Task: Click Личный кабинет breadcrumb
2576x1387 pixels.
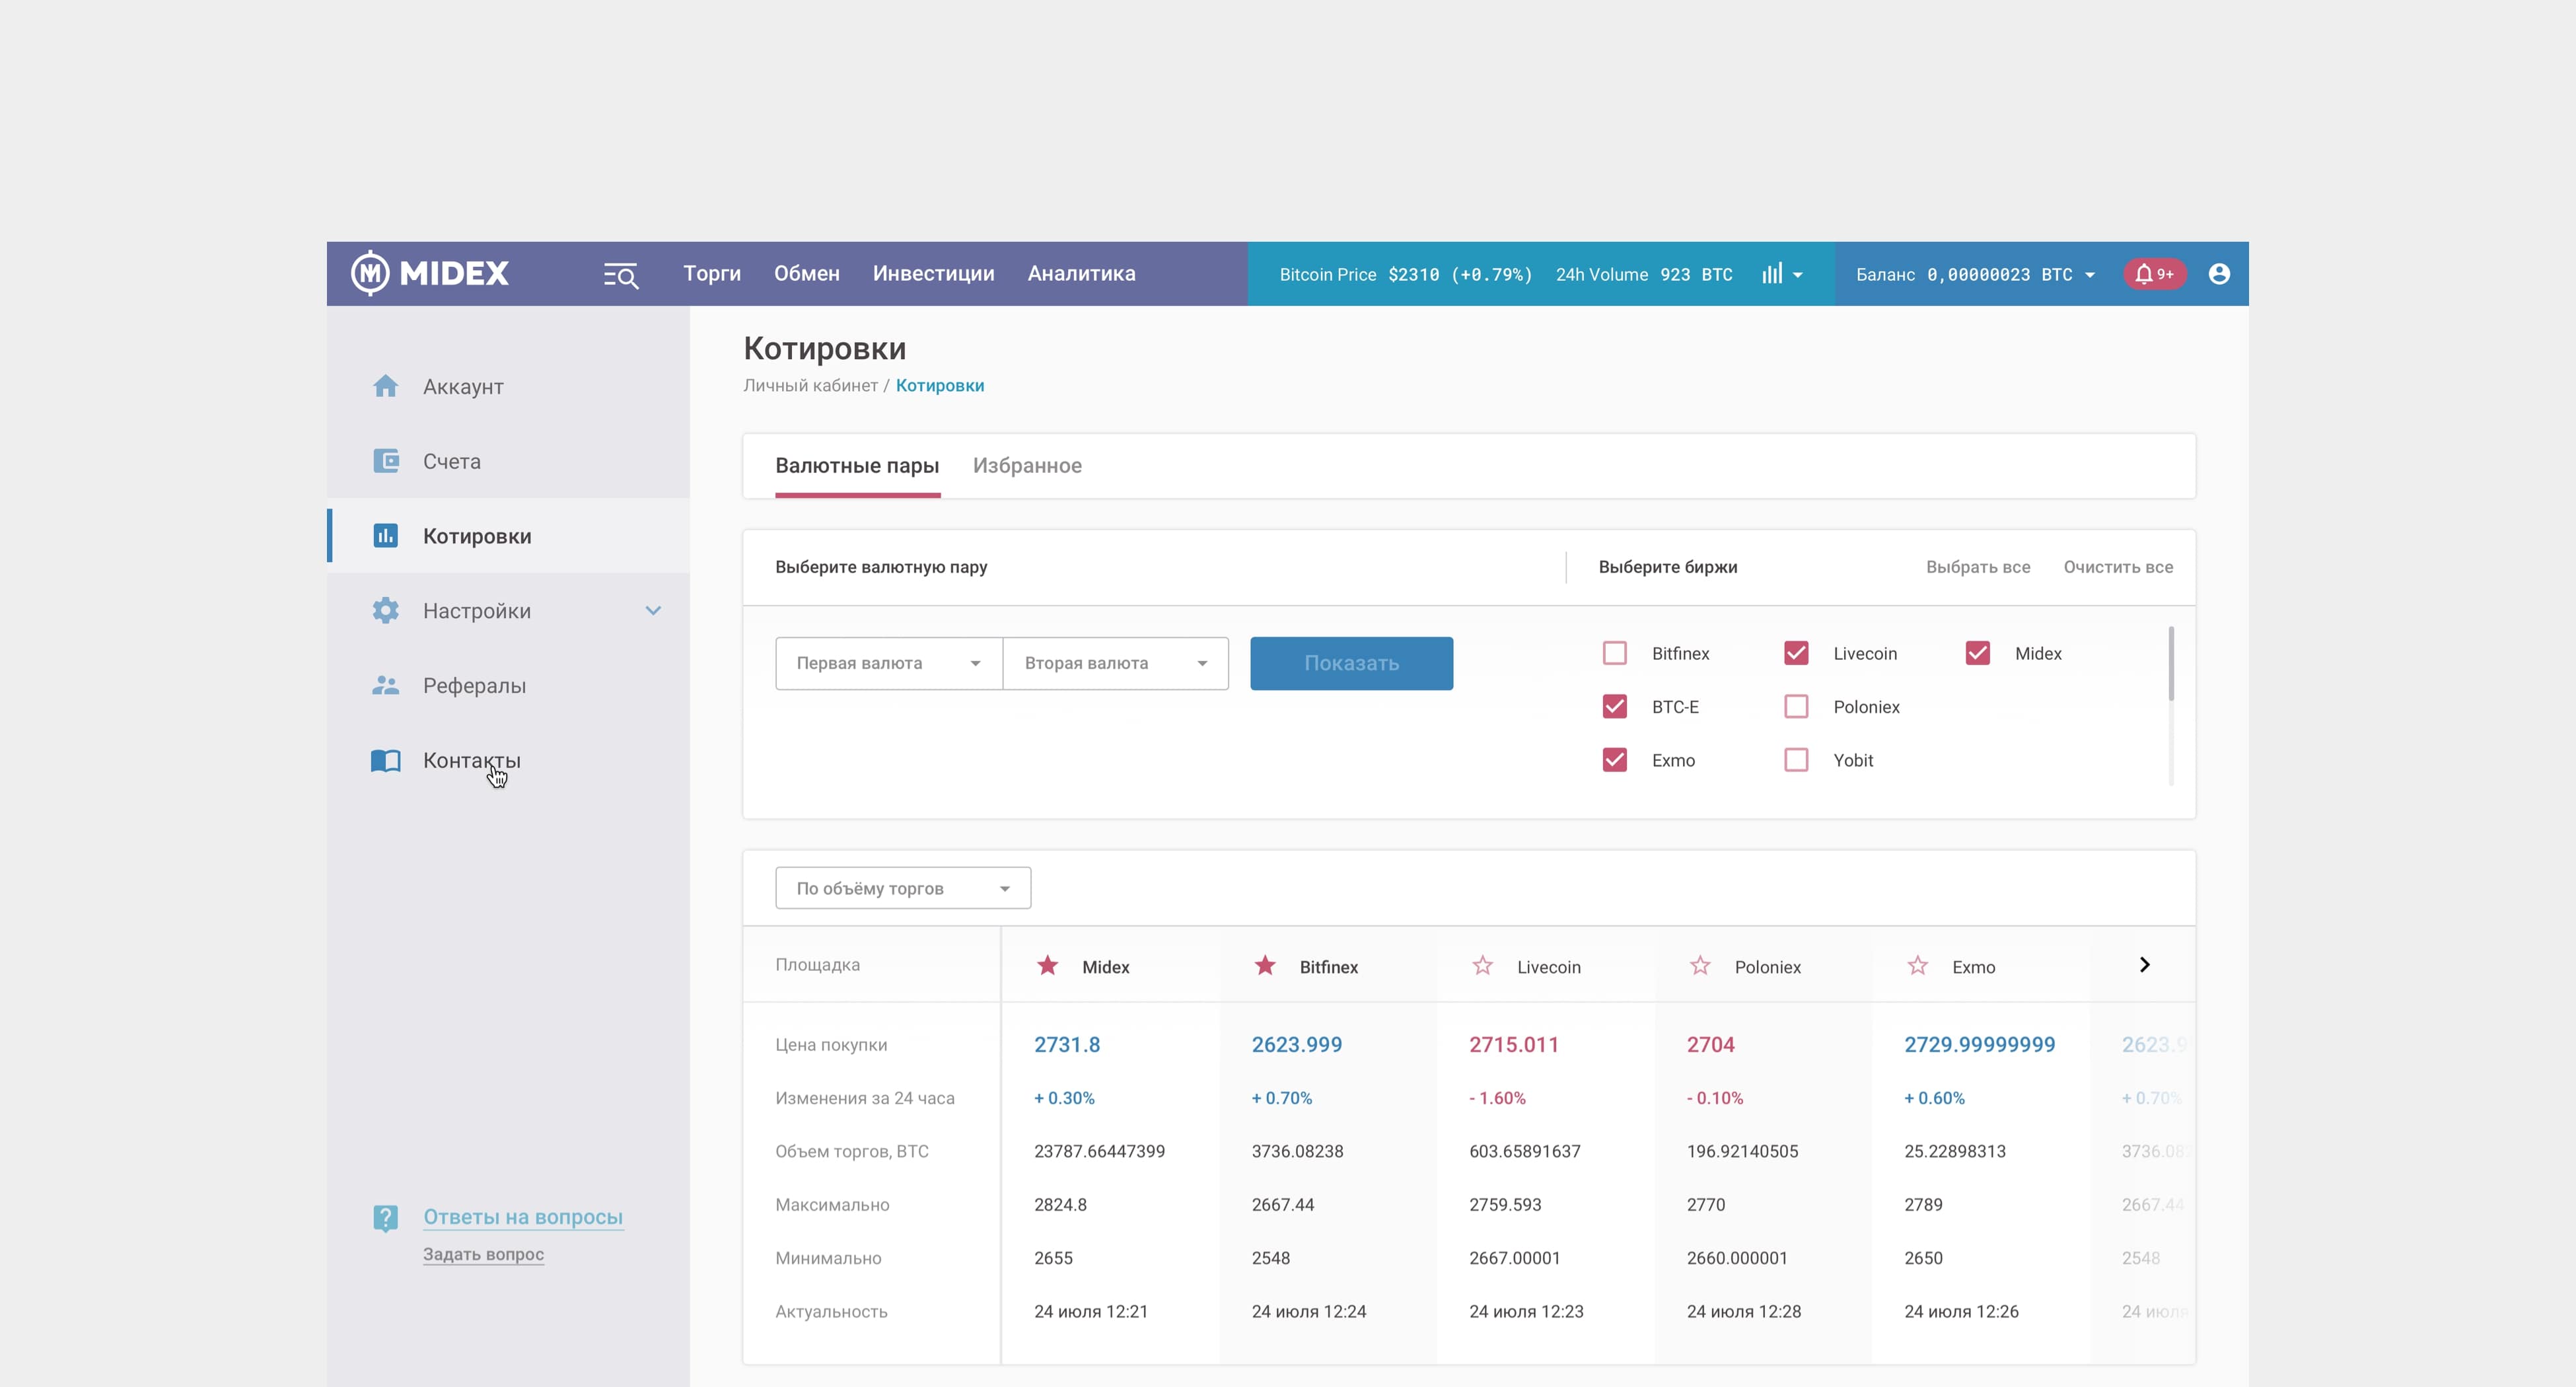Action: (810, 386)
